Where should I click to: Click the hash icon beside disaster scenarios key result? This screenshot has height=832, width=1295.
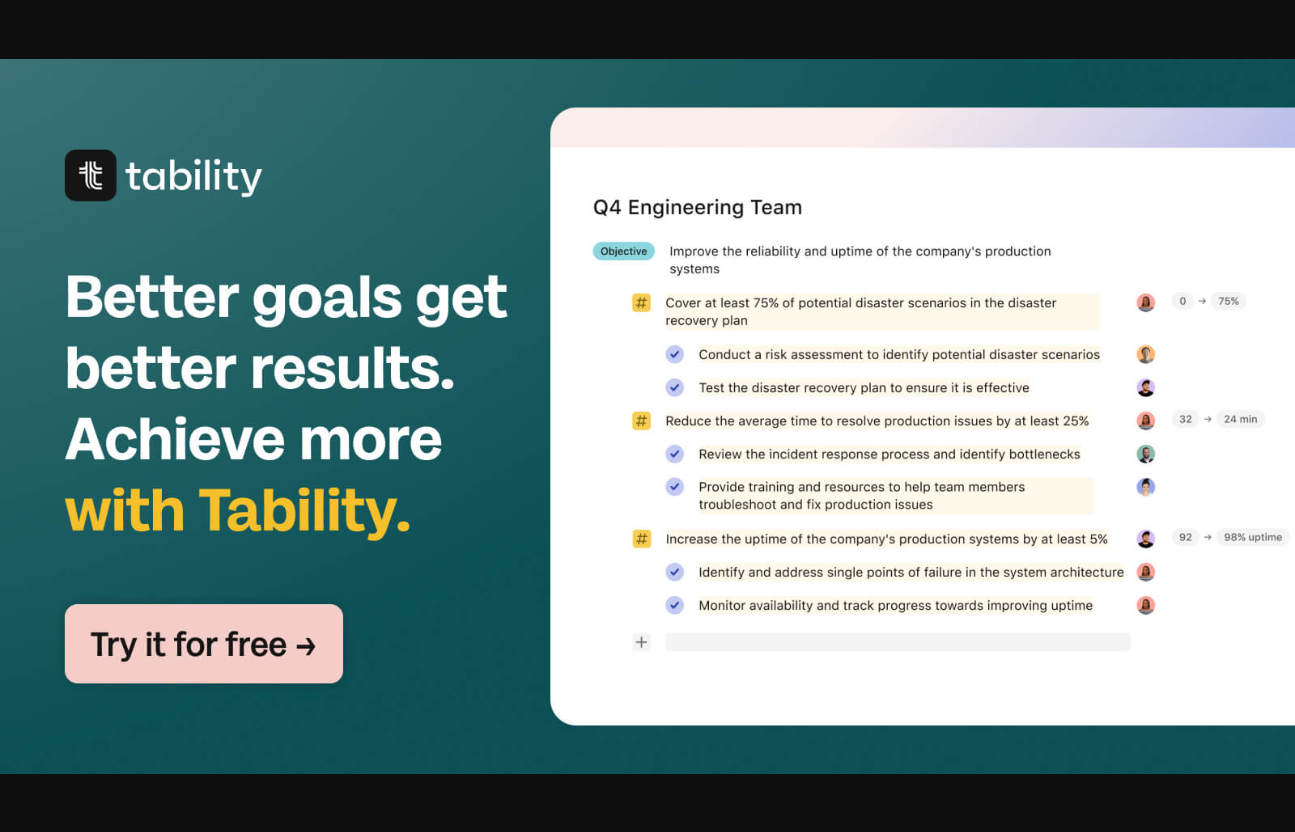click(641, 303)
